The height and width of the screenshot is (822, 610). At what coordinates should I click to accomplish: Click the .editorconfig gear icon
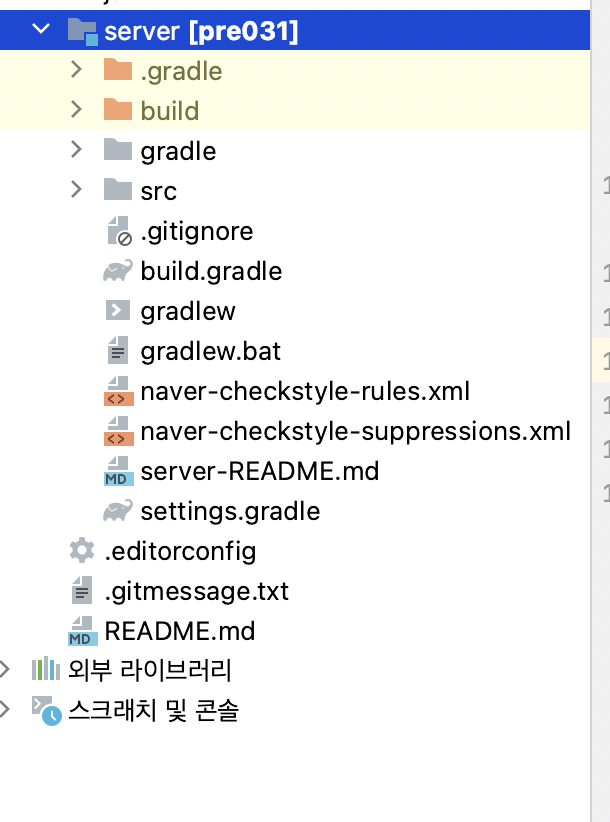point(82,550)
